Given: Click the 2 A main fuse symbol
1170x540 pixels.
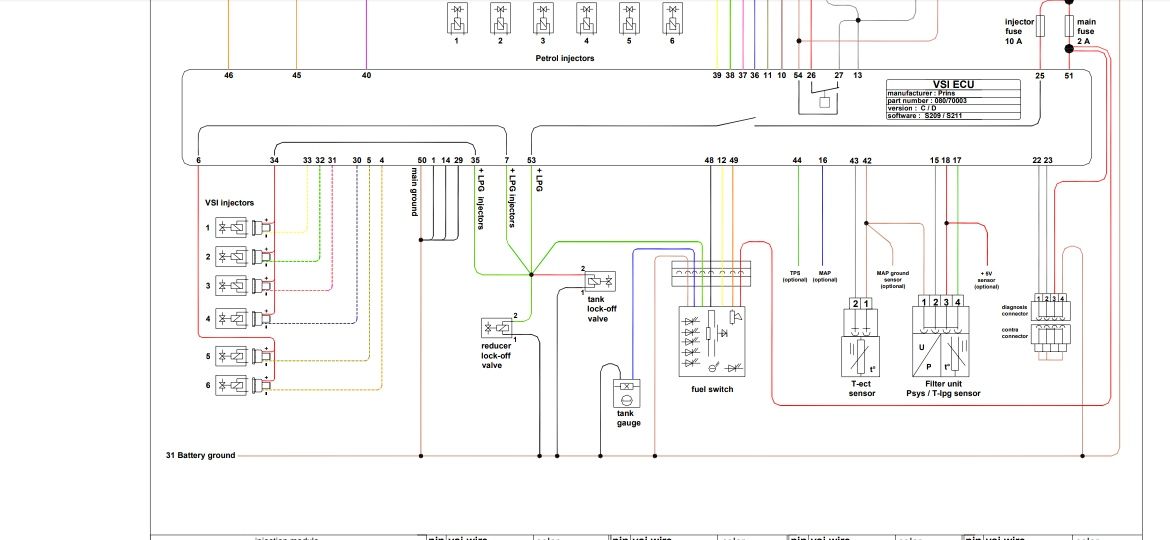Looking at the screenshot, I should point(1069,27).
